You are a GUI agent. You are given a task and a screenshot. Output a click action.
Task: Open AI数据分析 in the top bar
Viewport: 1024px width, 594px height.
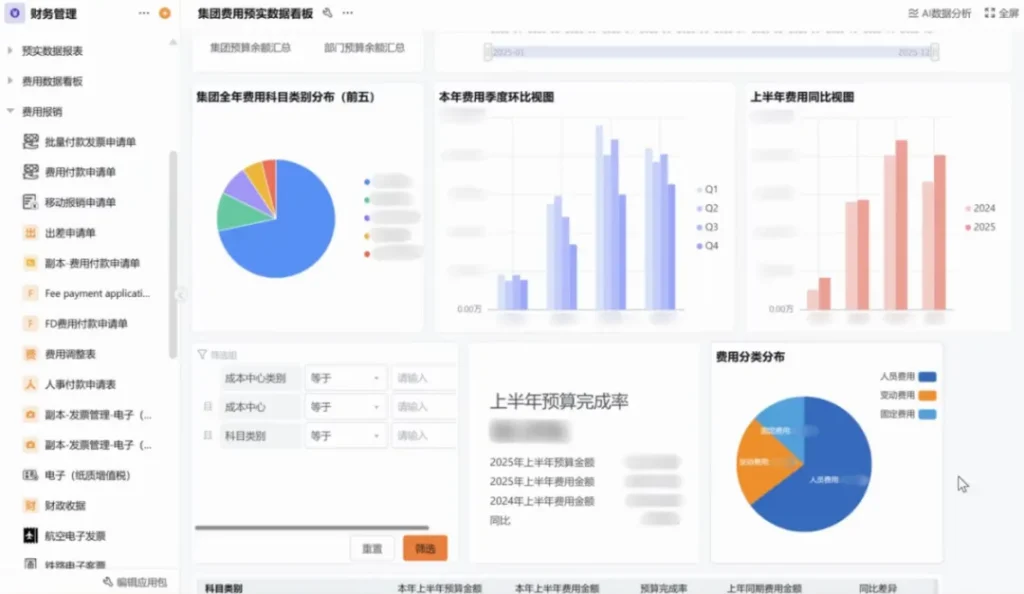939,13
